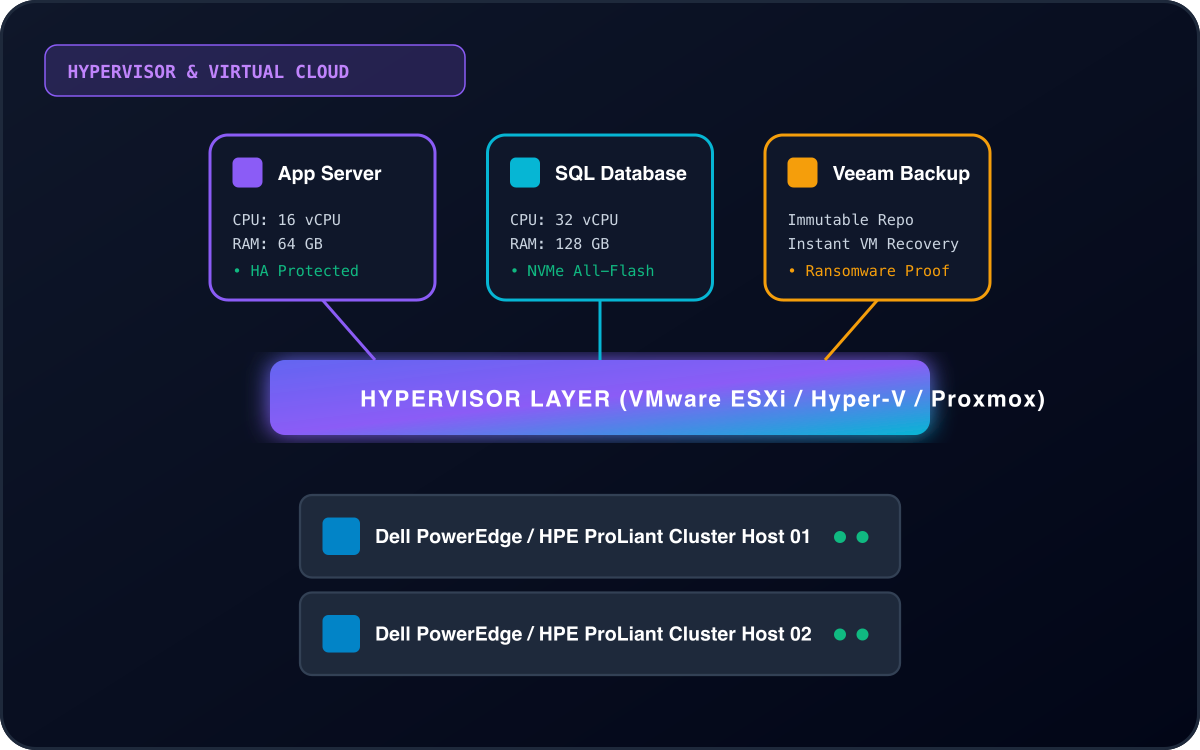
Task: Click the Instant VM Recovery text
Action: [873, 244]
